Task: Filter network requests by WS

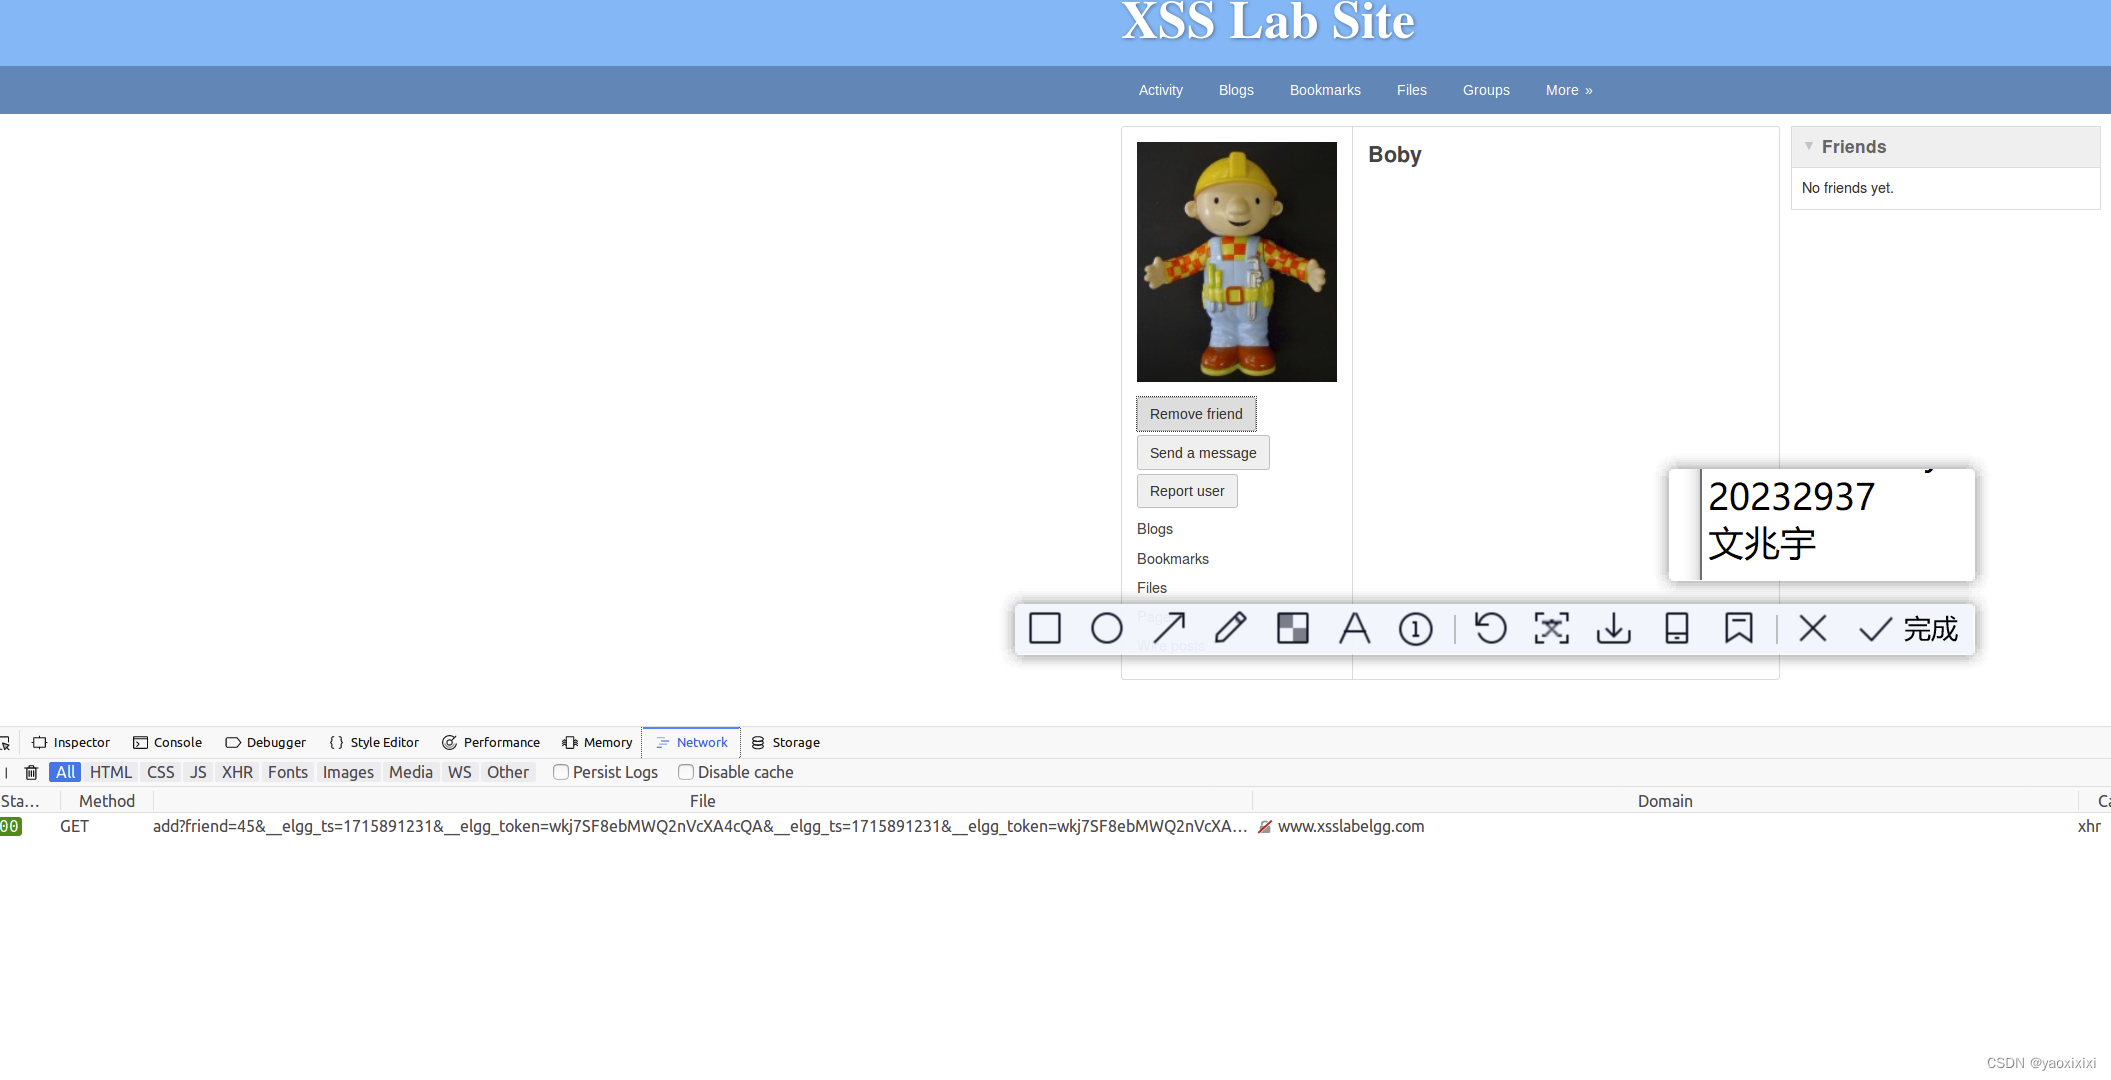Action: [460, 772]
